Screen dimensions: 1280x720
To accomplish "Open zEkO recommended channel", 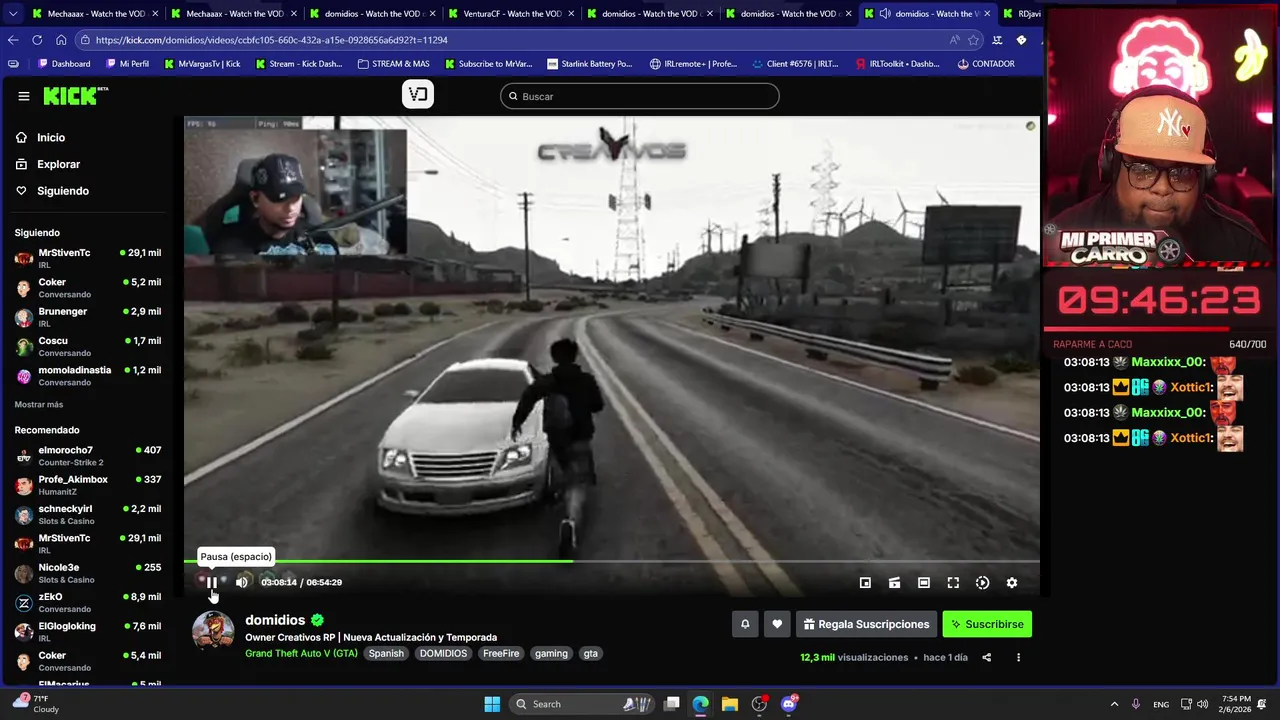I will coord(88,603).
